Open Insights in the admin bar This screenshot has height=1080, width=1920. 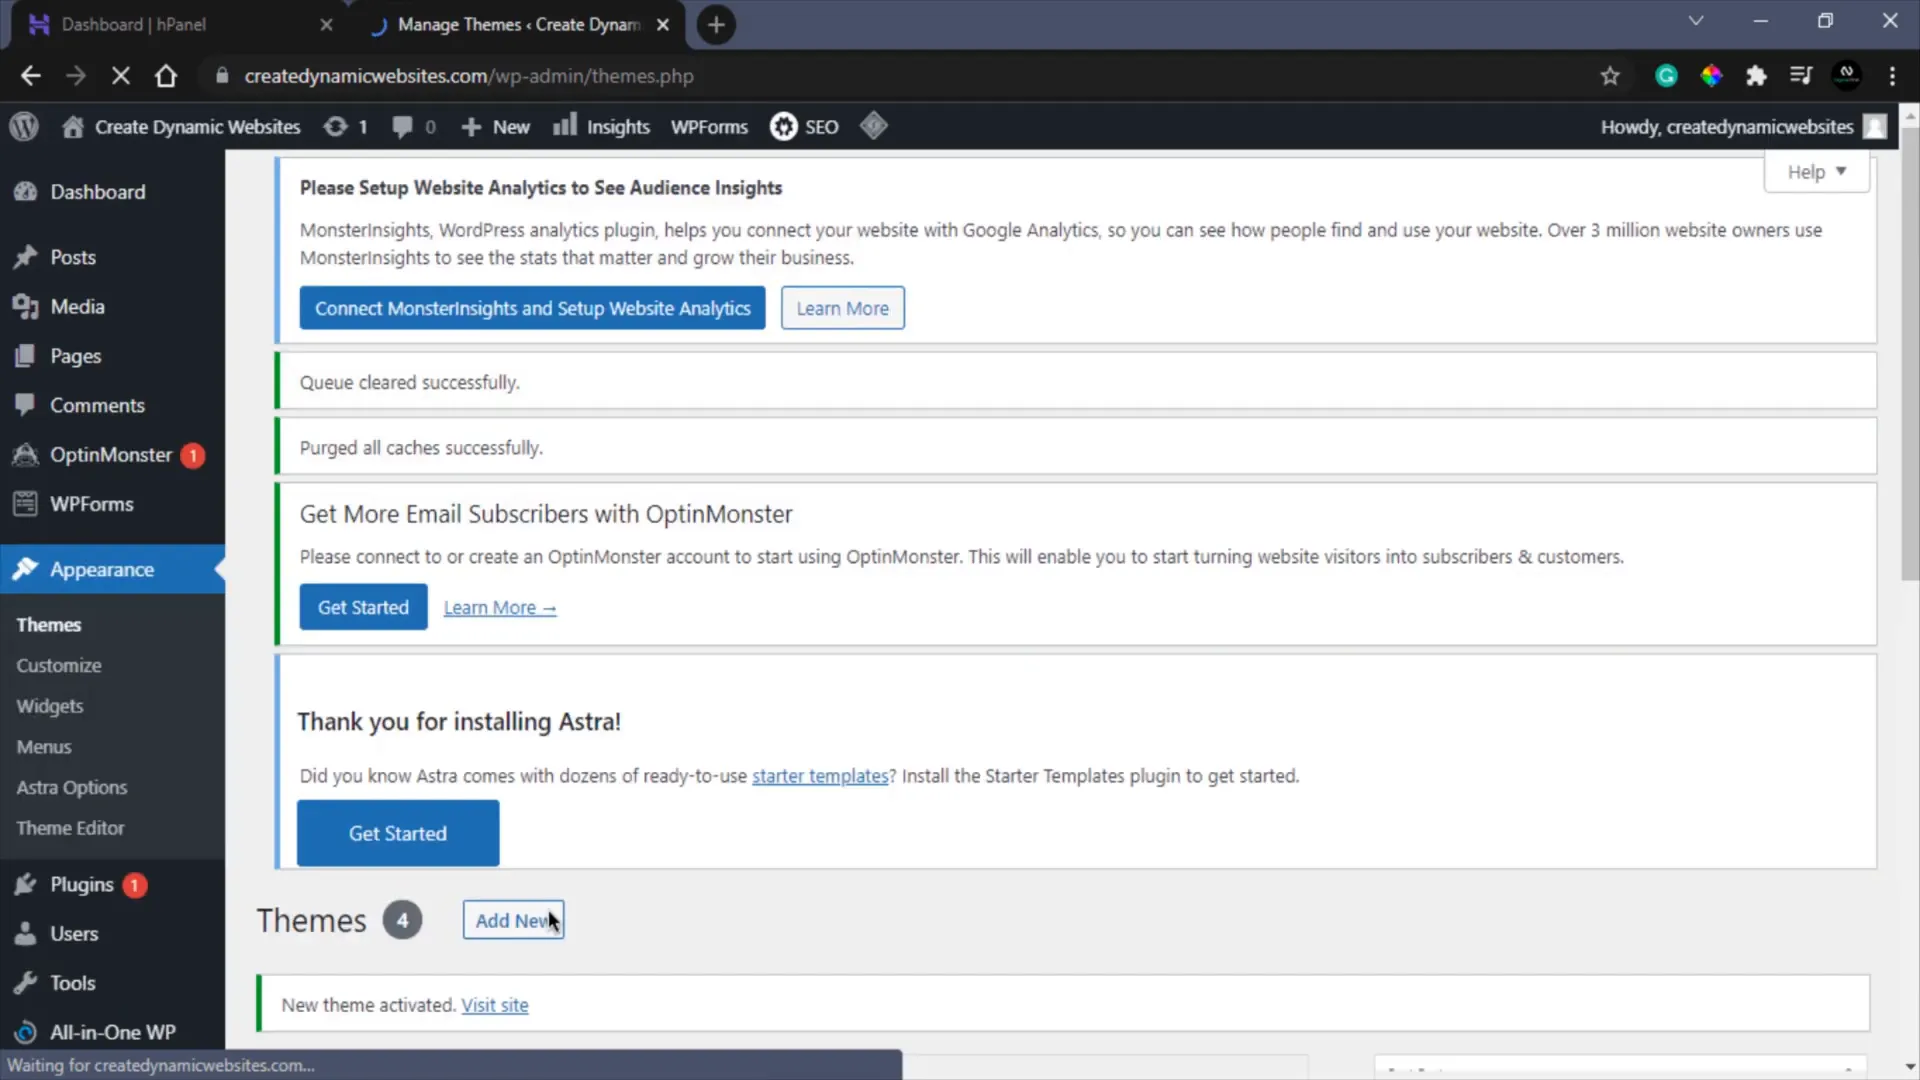coord(601,127)
